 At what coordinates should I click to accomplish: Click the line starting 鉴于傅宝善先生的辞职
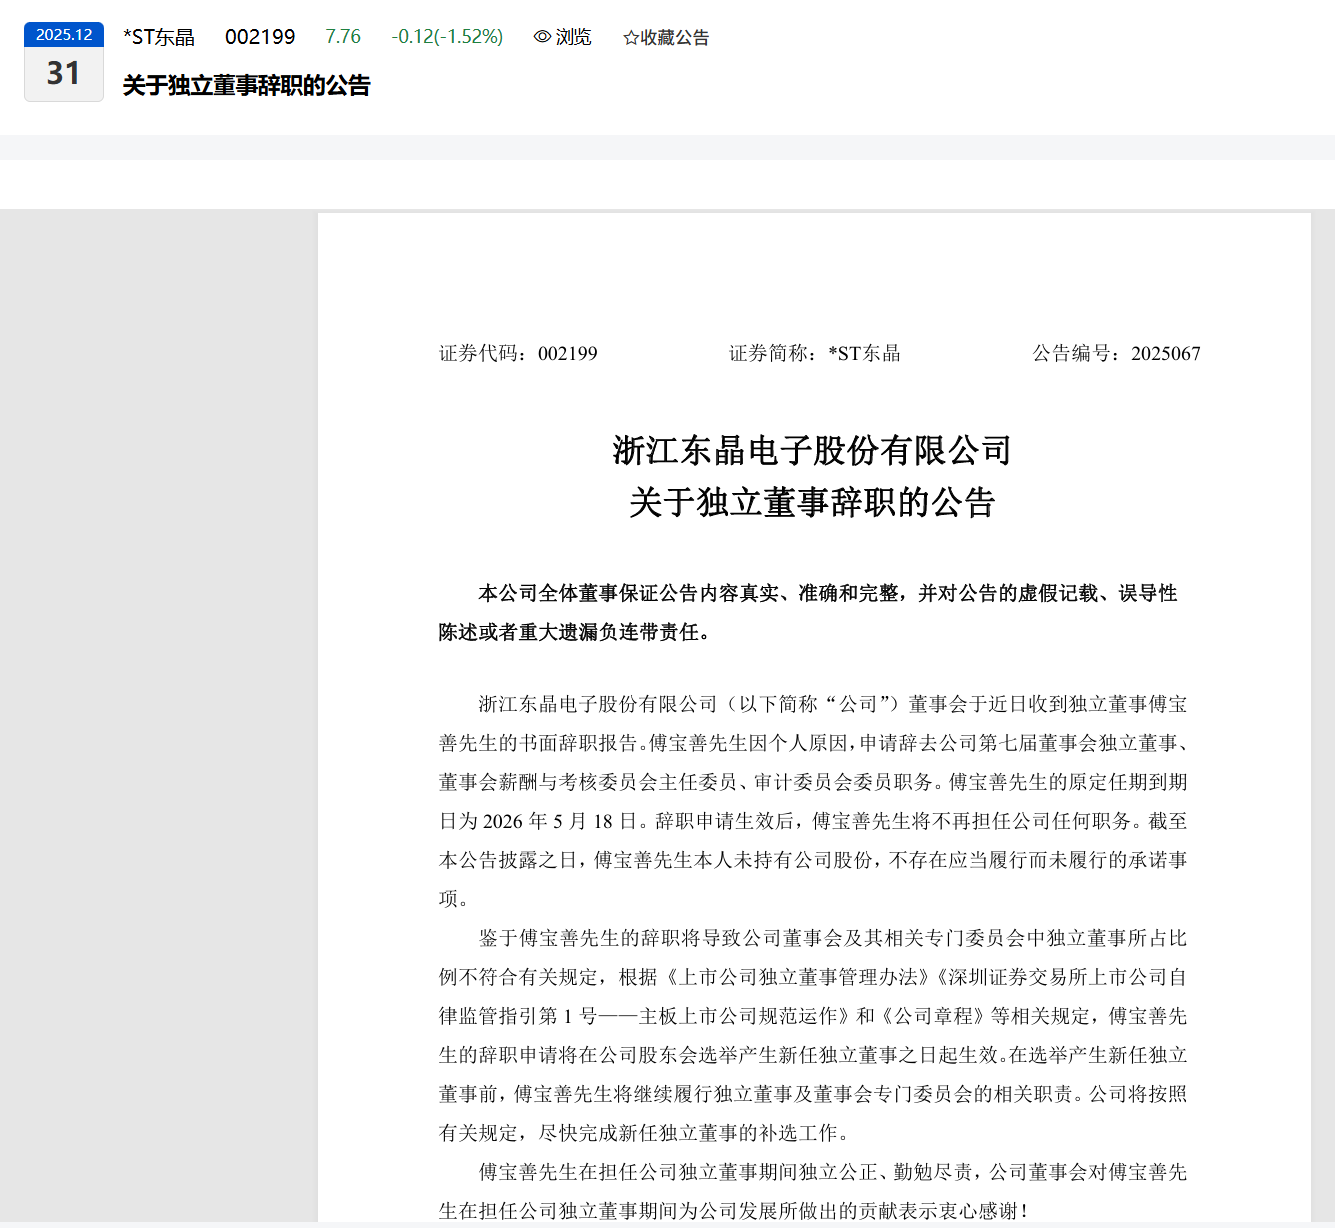[x=833, y=938]
